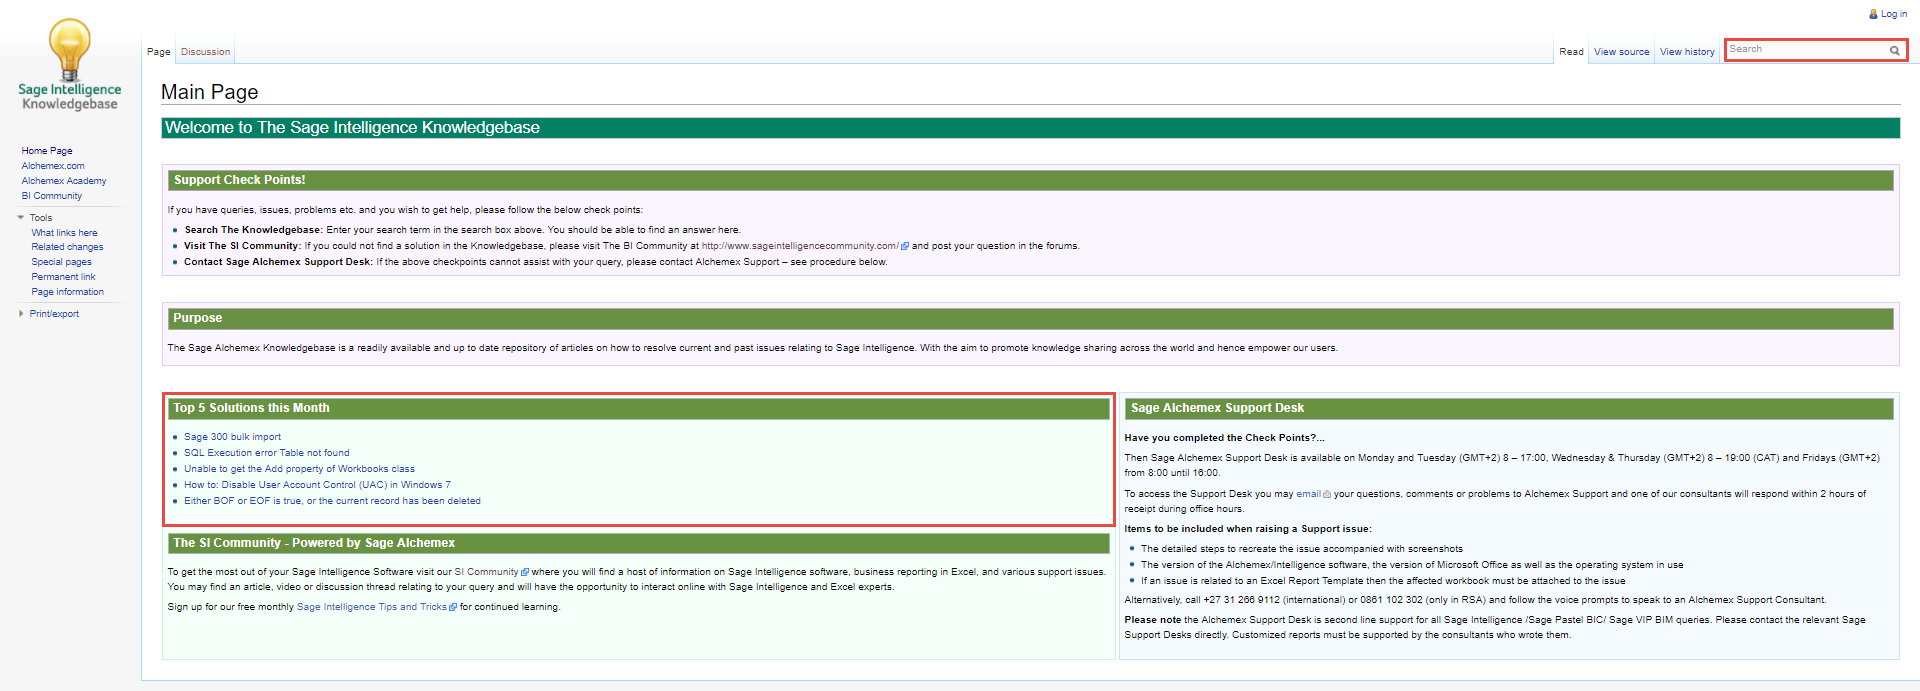Click Have you completed the Check Points? text

tap(1224, 438)
